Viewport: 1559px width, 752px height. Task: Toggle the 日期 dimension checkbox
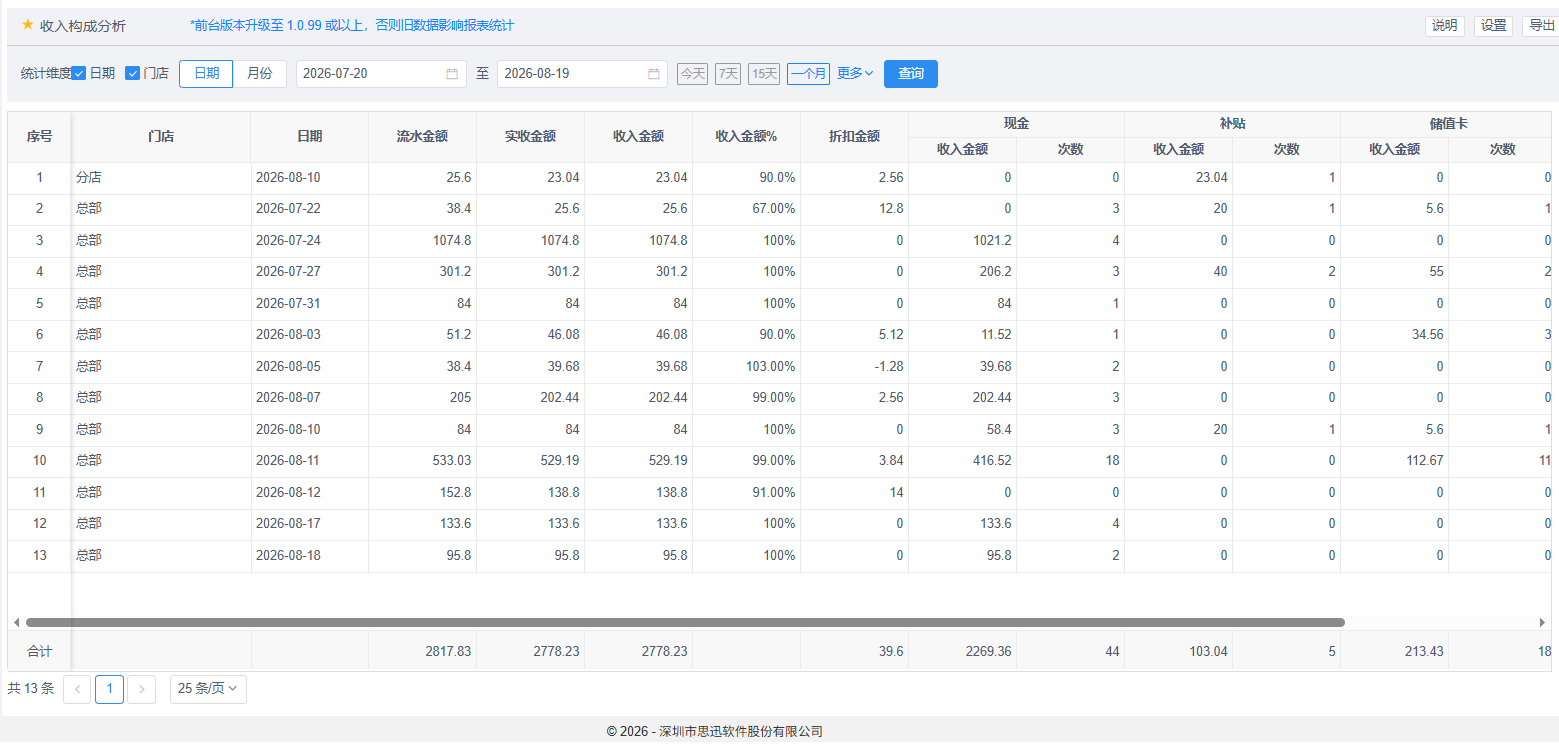coord(79,73)
